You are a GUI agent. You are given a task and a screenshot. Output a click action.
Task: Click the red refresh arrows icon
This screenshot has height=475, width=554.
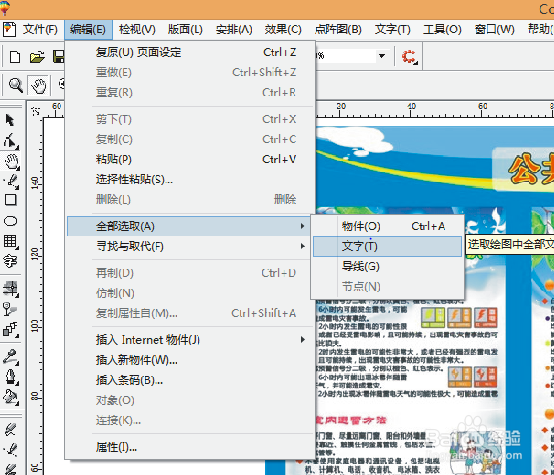409,57
